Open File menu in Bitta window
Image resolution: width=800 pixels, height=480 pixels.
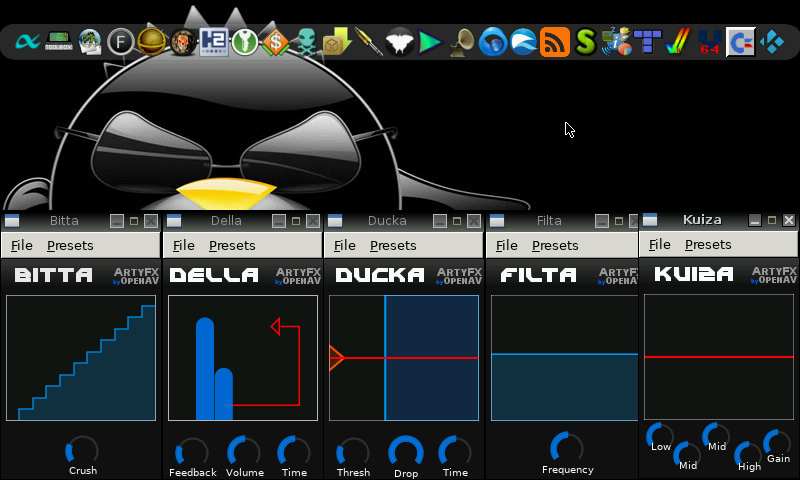[x=22, y=245]
